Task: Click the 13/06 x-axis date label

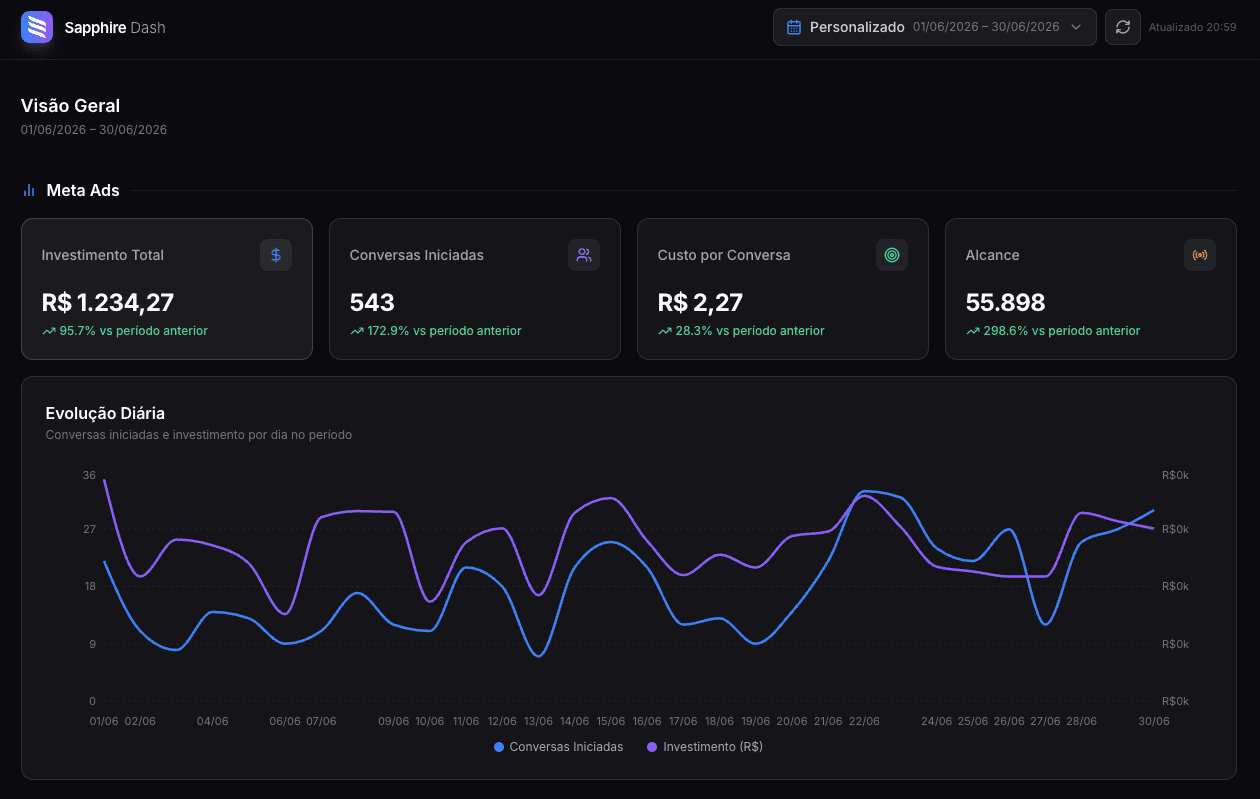Action: click(x=538, y=721)
